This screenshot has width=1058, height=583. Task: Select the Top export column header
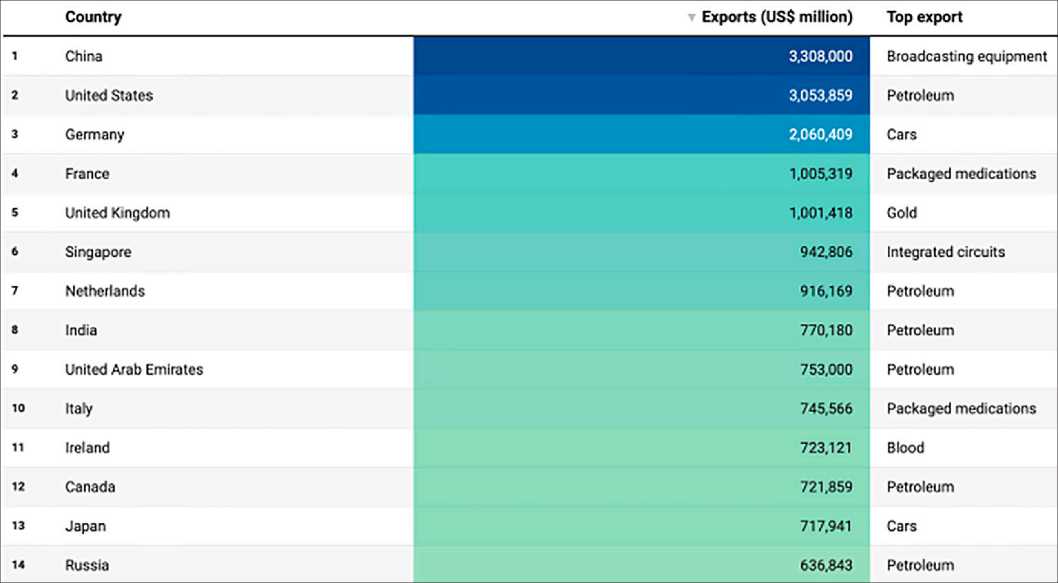(924, 17)
